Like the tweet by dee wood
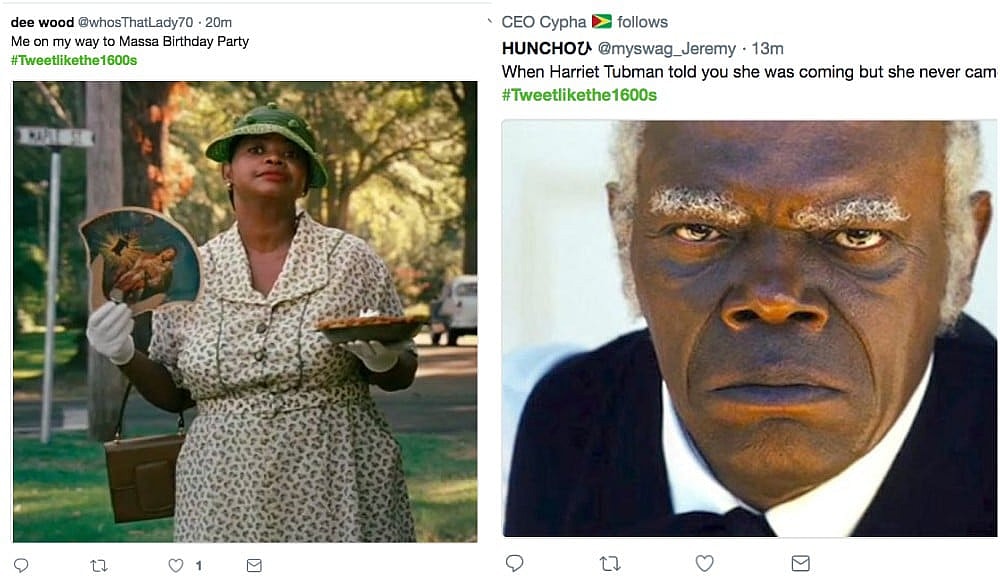Screen dimensions: 1000x586 (176, 566)
